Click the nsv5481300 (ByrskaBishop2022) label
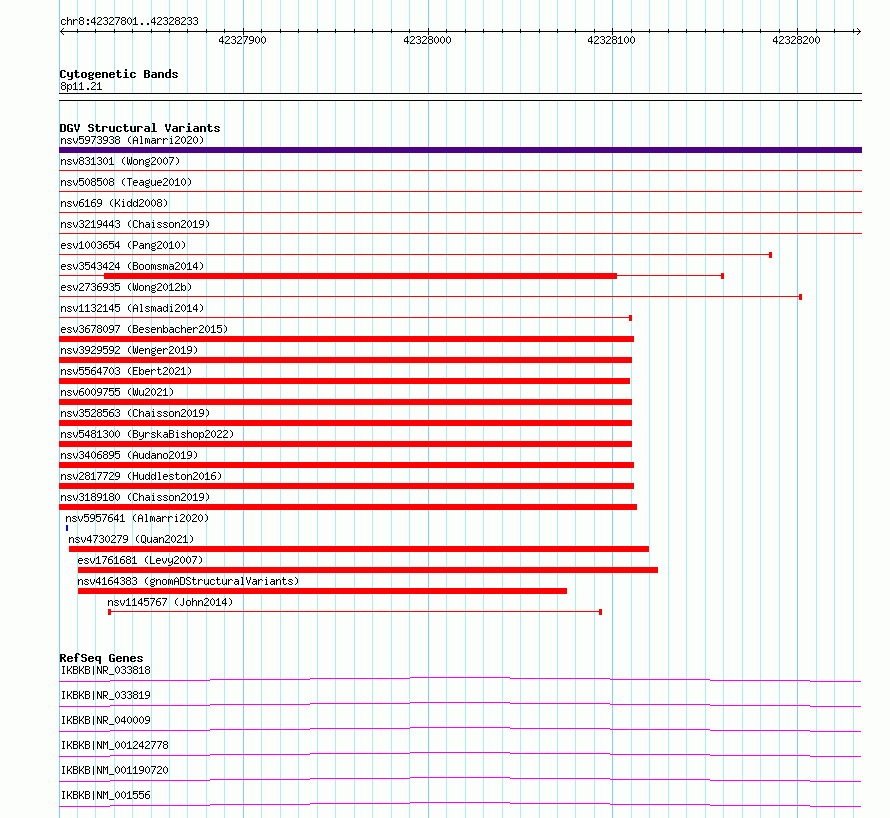This screenshot has width=890, height=818. click(147, 434)
